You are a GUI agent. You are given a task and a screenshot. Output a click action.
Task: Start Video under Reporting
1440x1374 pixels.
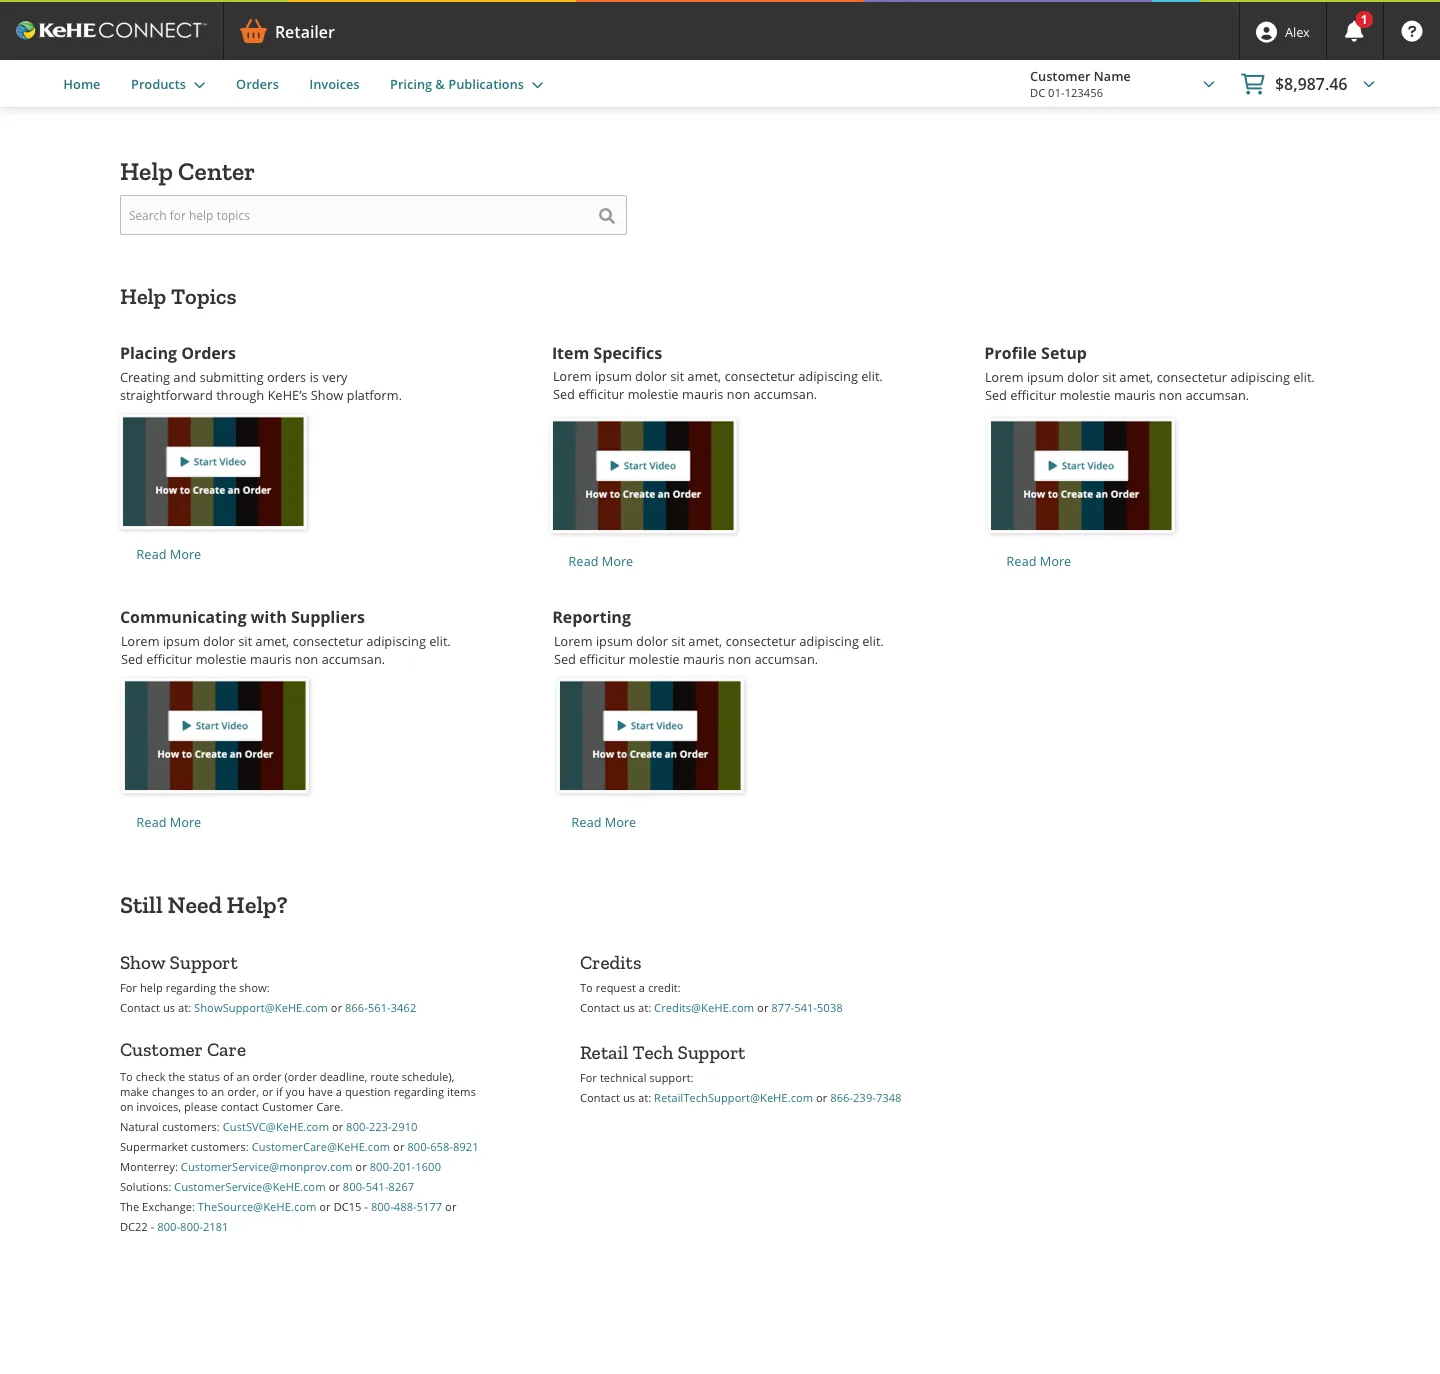[650, 726]
